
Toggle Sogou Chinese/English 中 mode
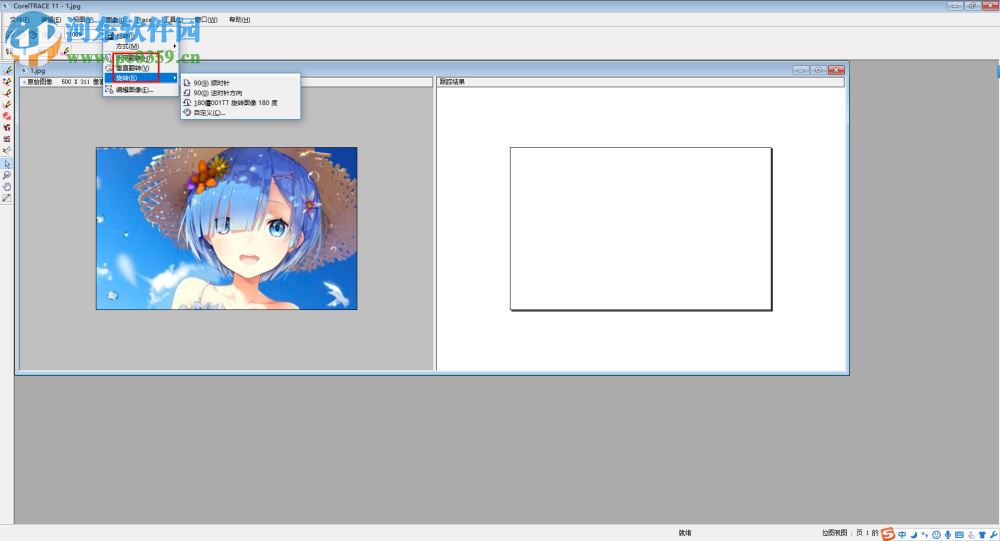point(902,535)
